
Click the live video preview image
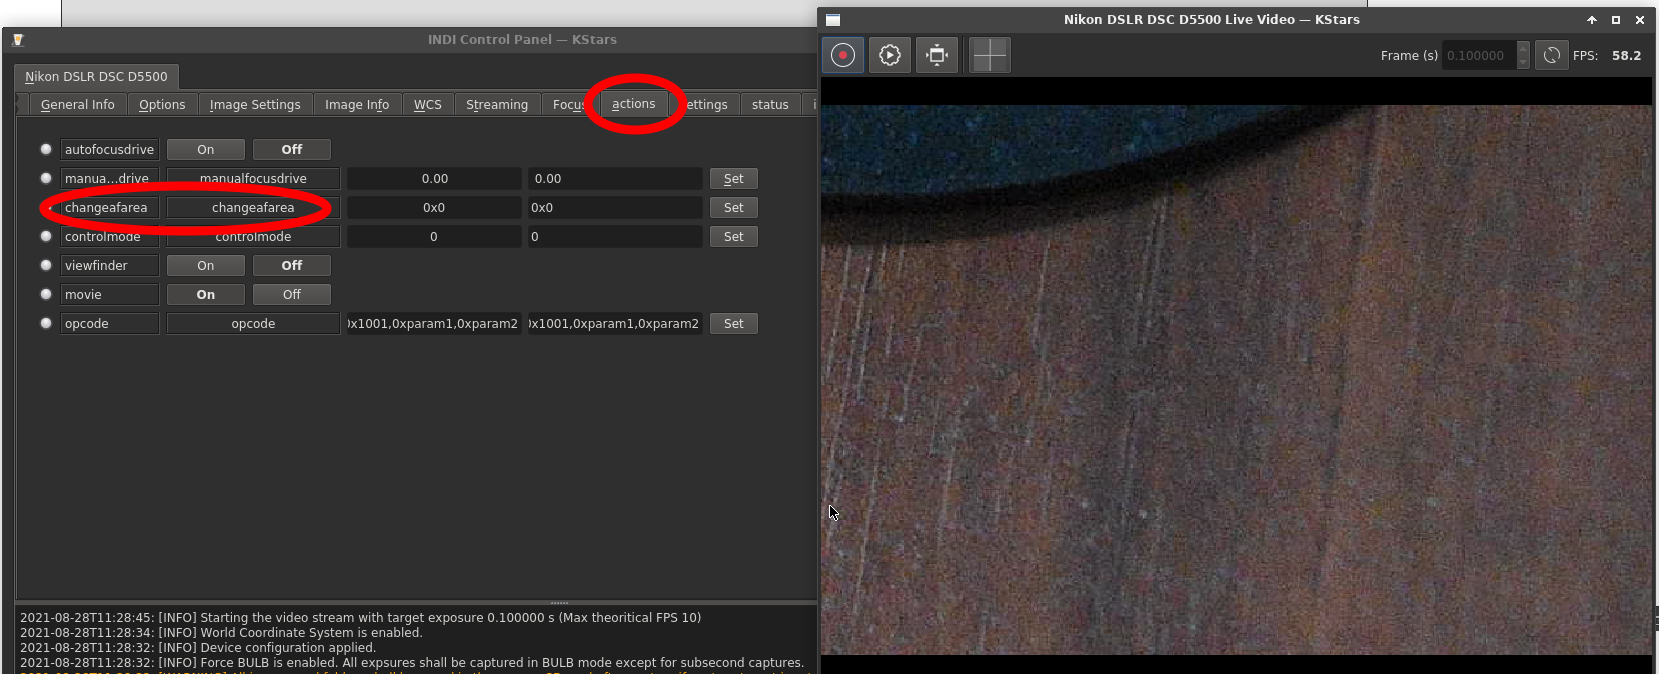1236,380
